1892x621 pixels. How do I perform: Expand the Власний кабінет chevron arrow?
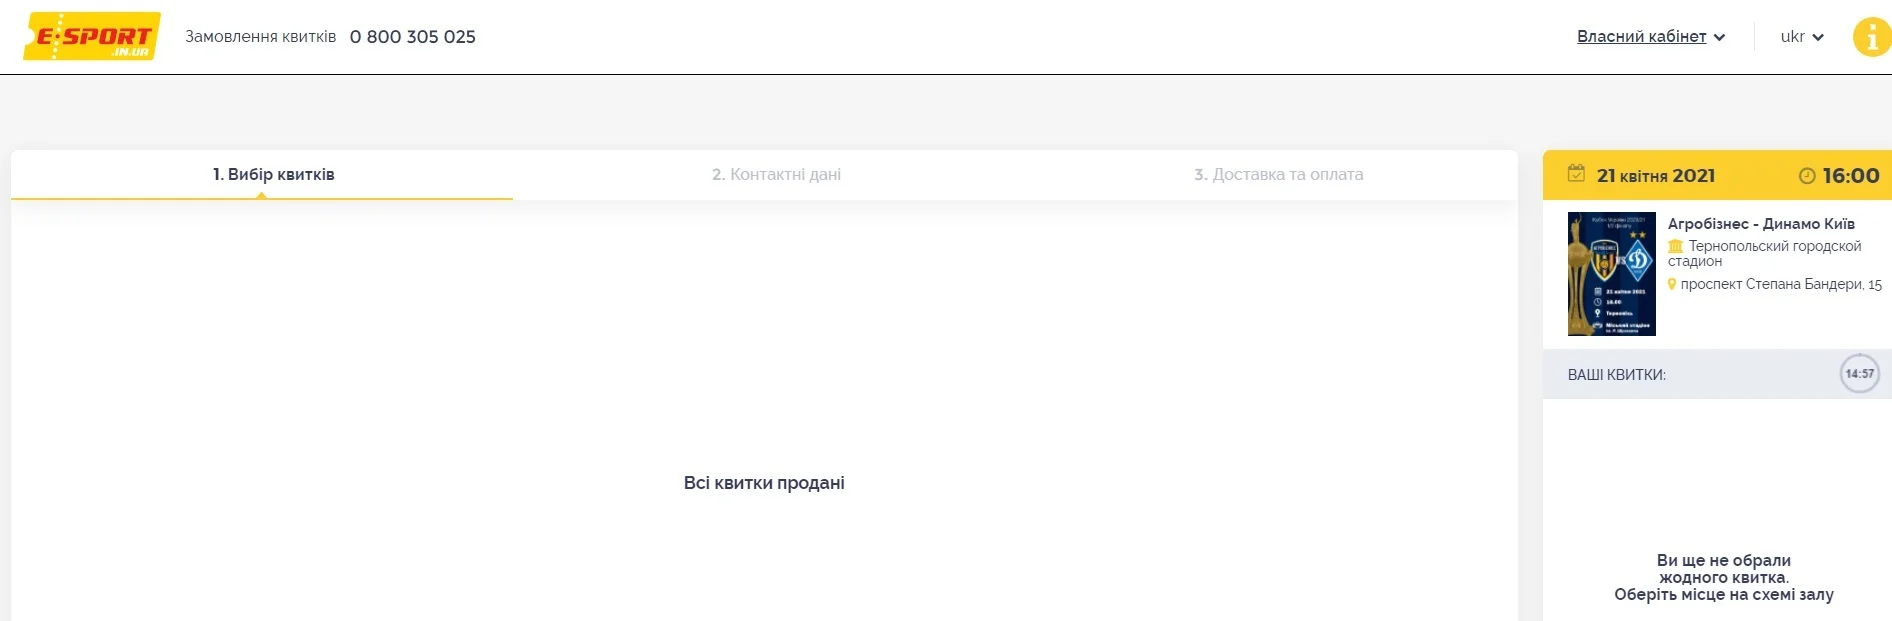(x=1719, y=38)
